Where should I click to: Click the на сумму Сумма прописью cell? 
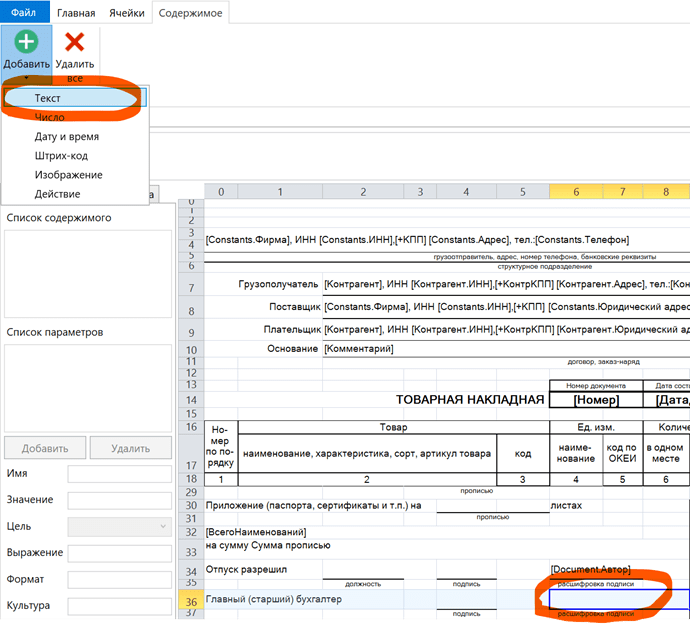(x=268, y=545)
